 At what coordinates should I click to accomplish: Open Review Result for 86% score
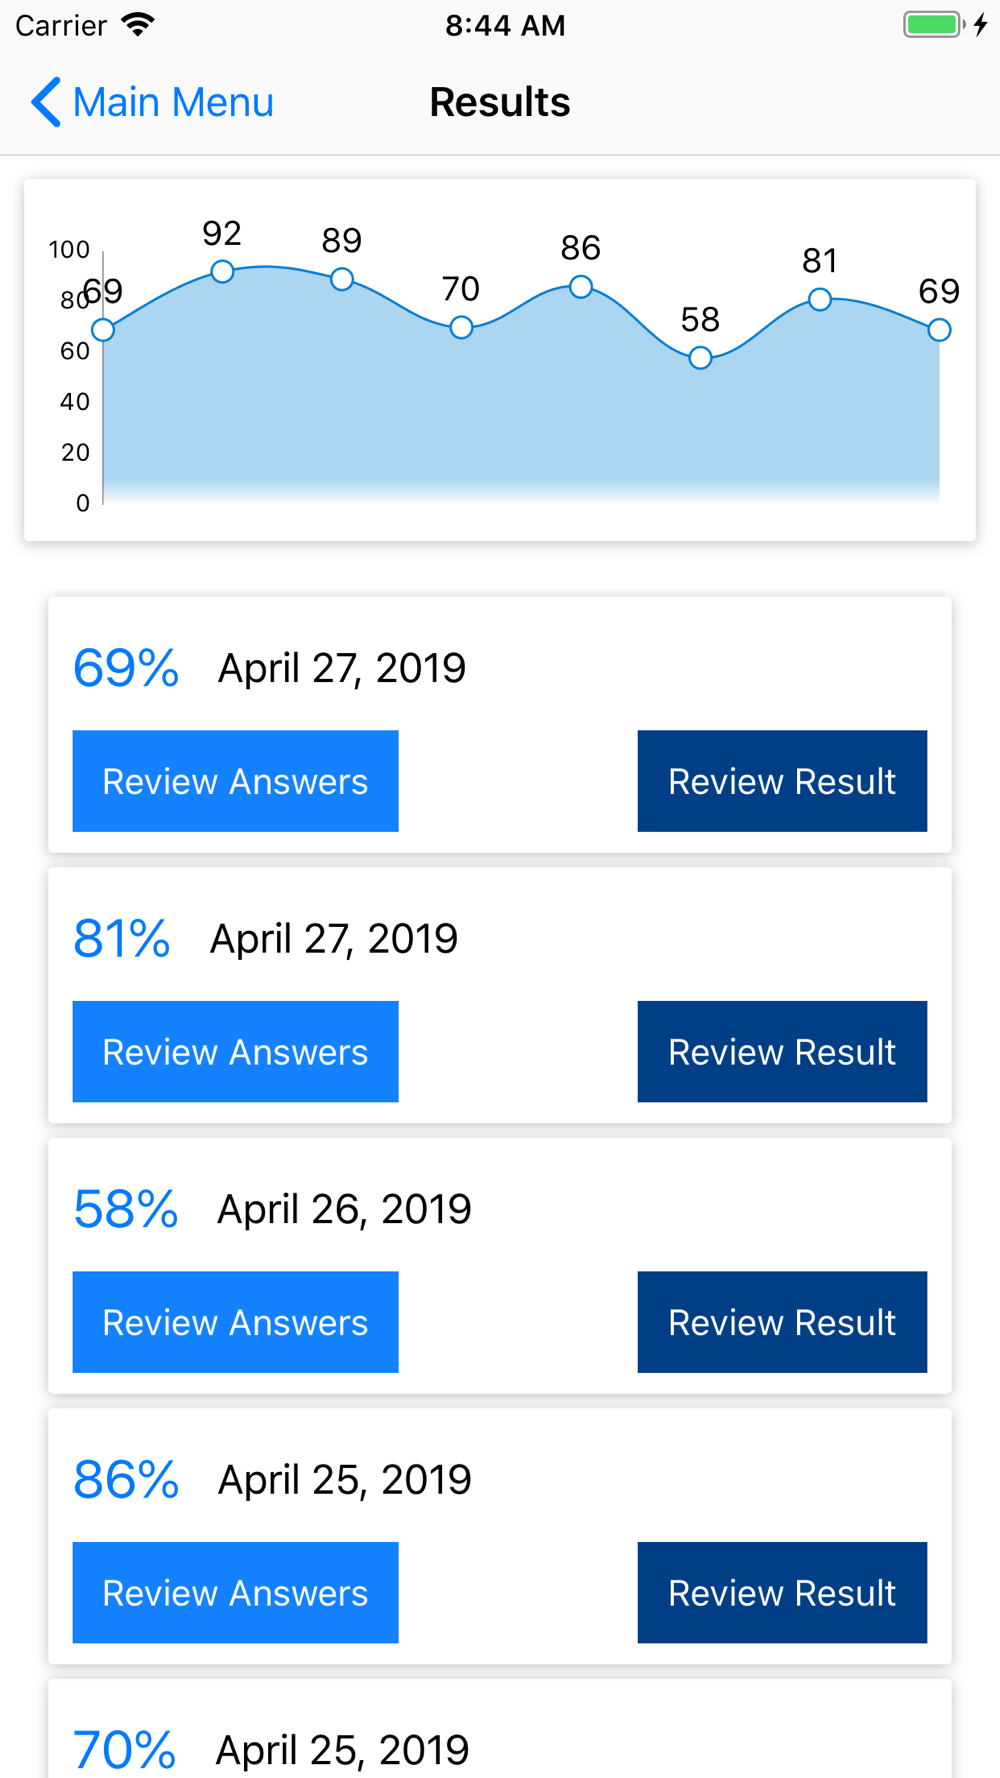point(782,1592)
